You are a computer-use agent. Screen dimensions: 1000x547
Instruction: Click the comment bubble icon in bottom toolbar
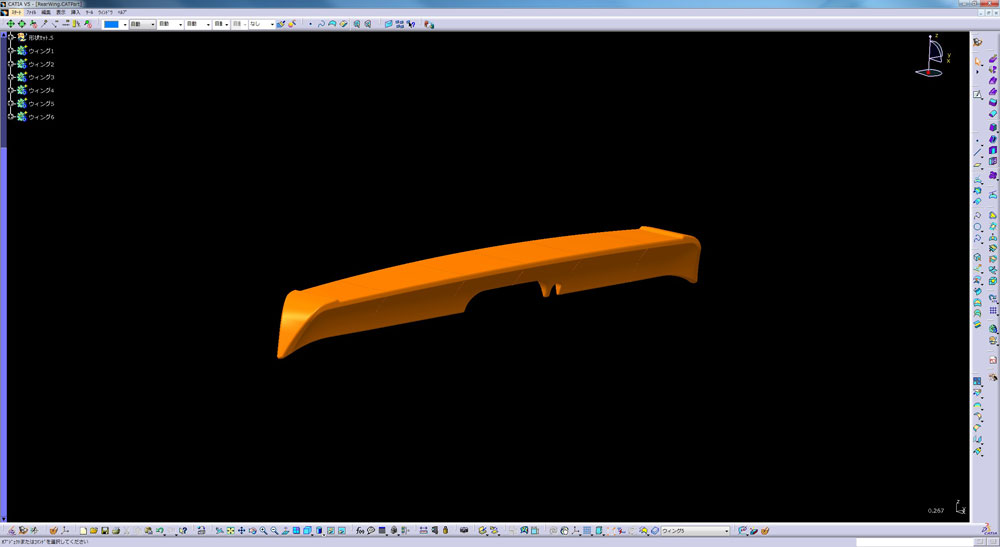point(371,530)
